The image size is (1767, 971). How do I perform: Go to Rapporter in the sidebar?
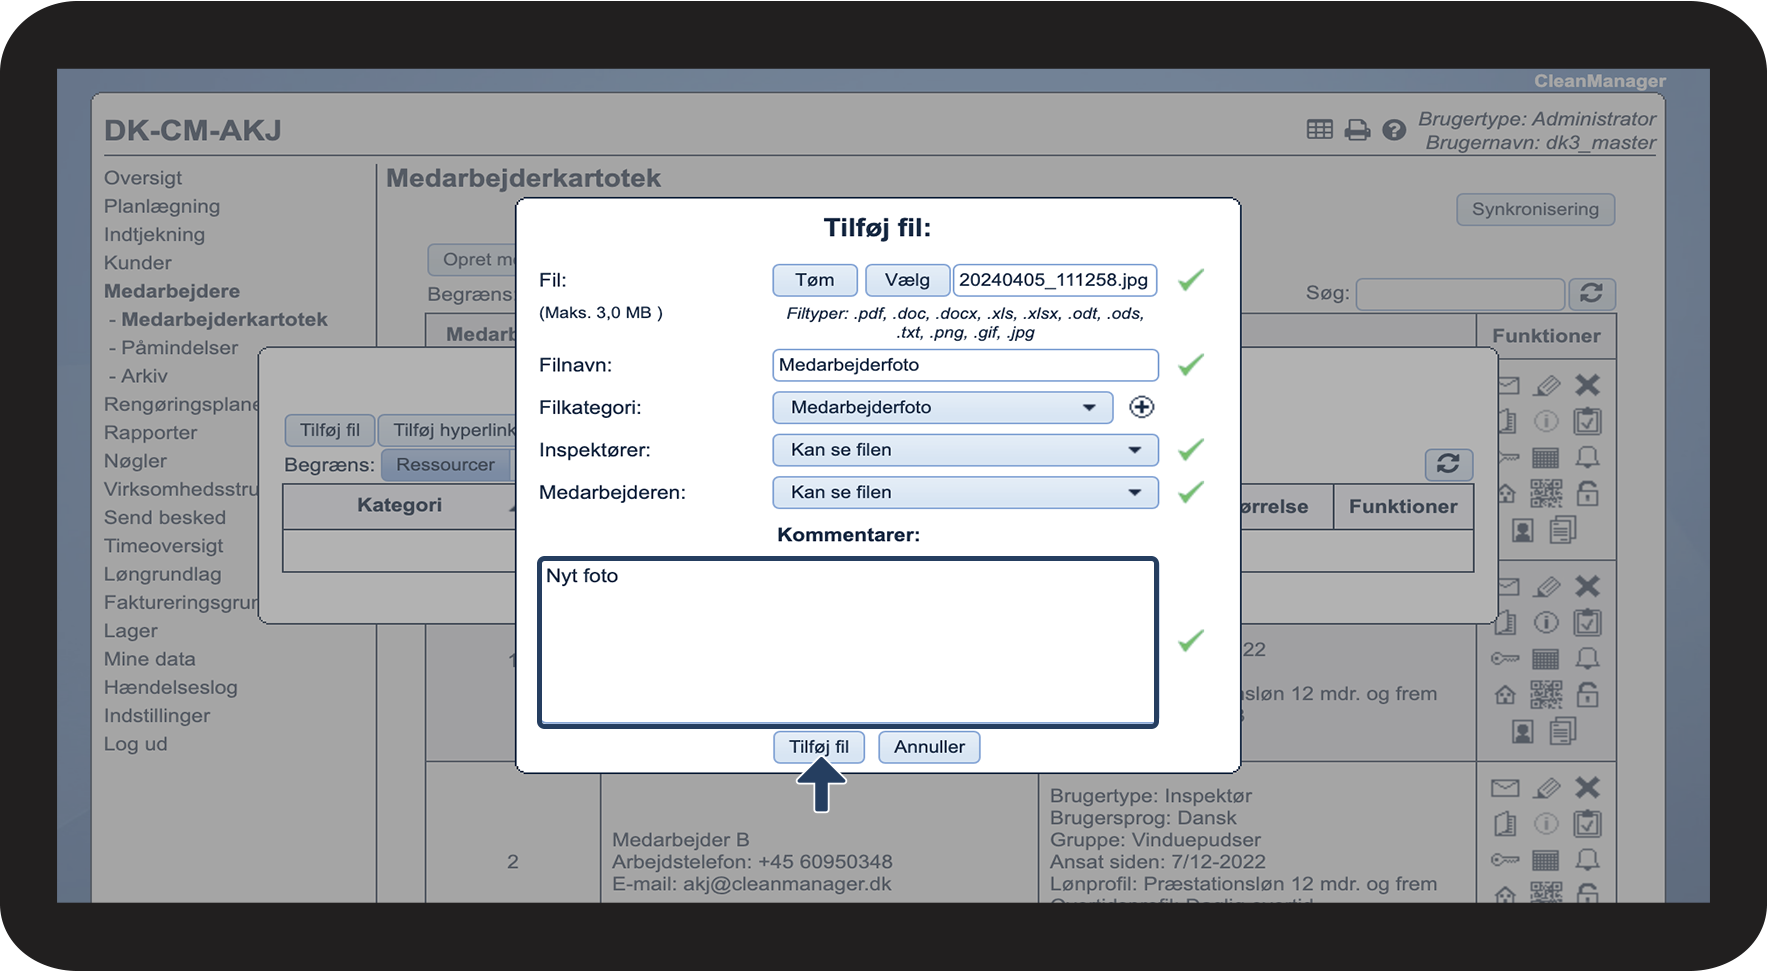click(x=150, y=433)
